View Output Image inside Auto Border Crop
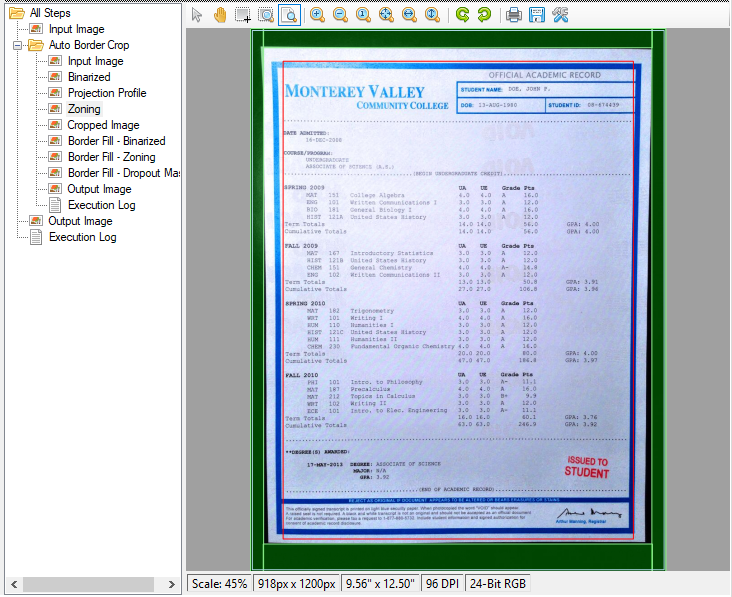 [99, 189]
